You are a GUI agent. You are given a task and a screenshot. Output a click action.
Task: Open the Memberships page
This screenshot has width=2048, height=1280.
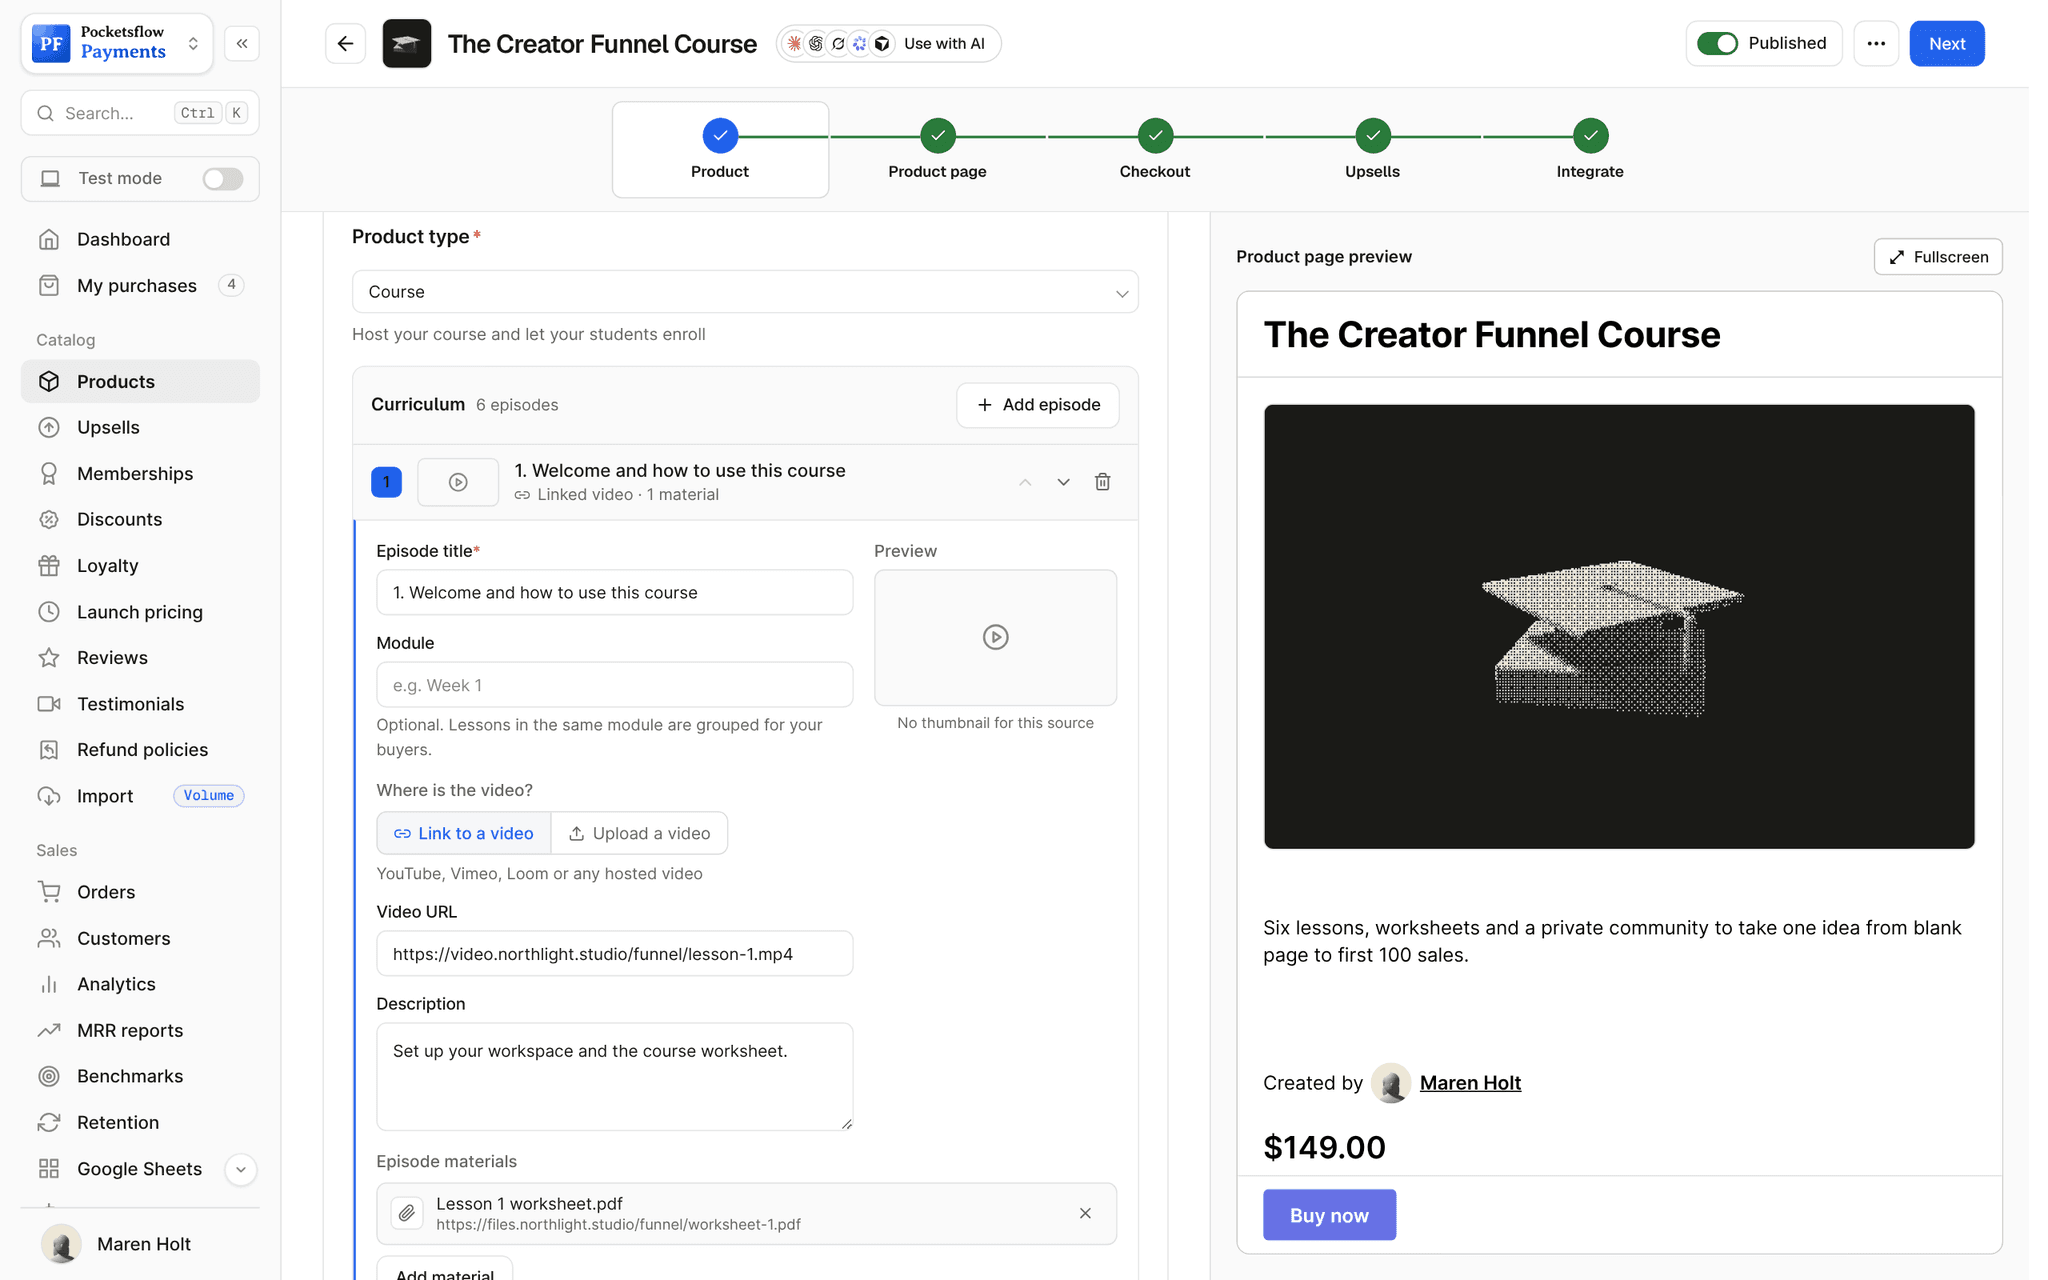click(140, 473)
